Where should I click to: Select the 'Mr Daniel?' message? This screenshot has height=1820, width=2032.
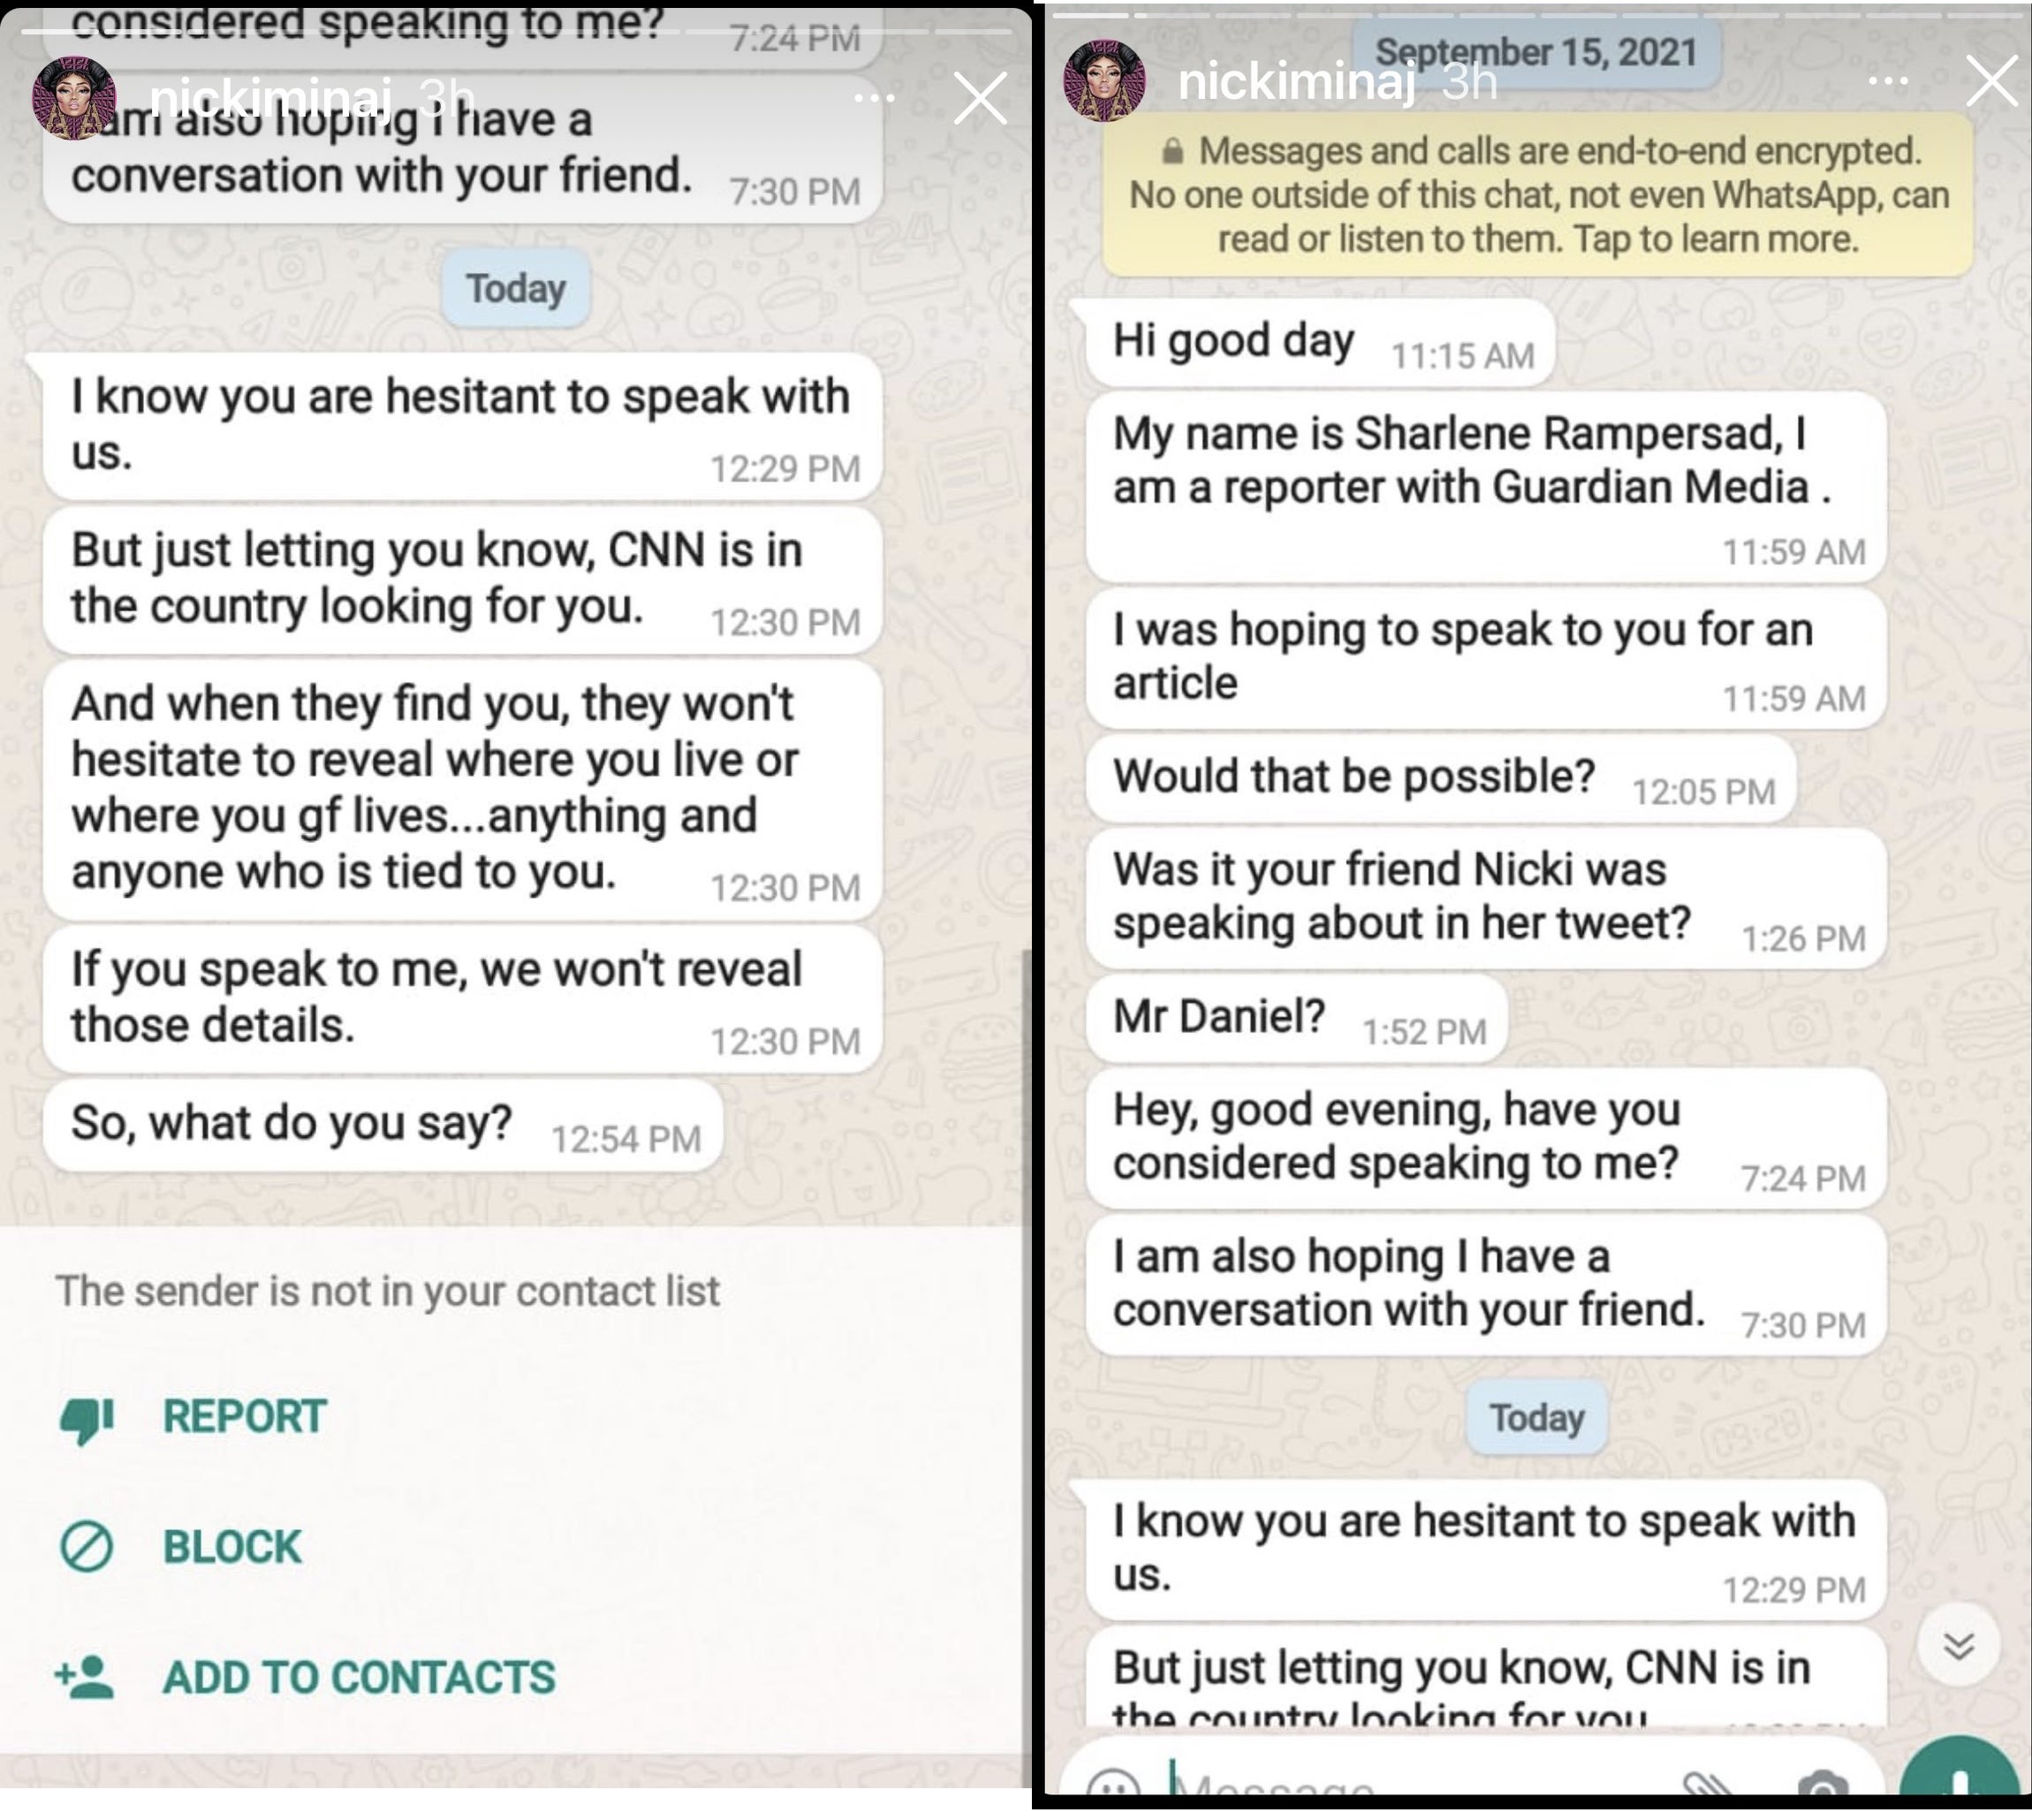click(1297, 1018)
